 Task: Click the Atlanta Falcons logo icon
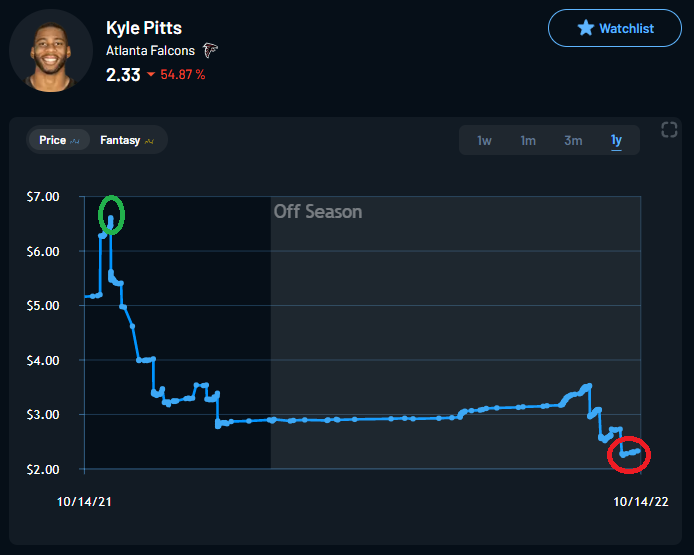click(x=210, y=49)
